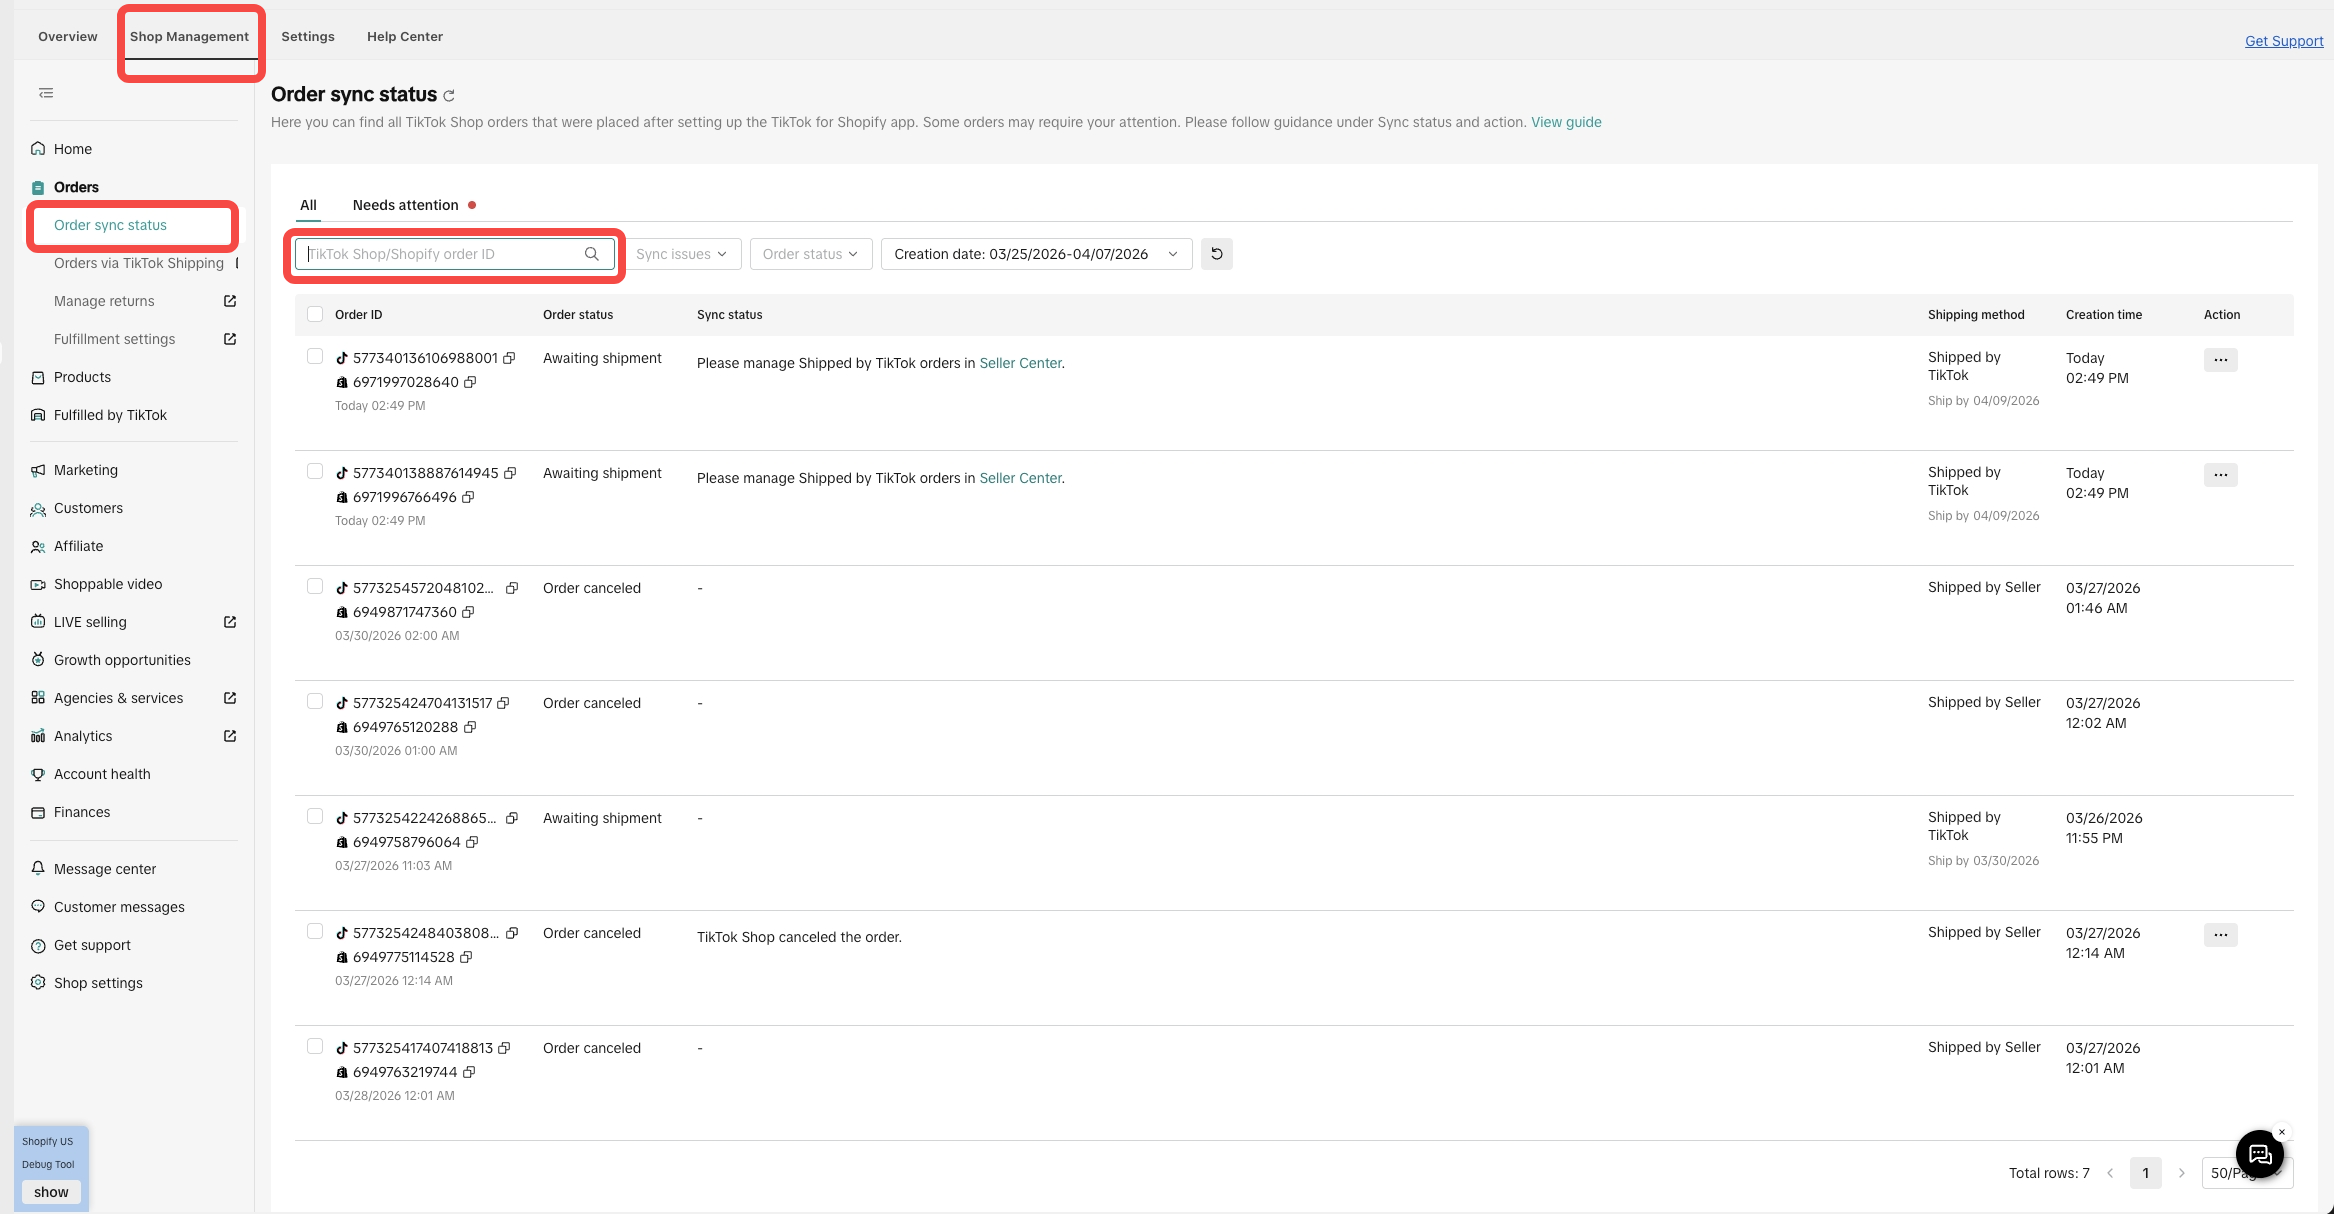Open Order sync status in sidebar
The image size is (2334, 1214).
[111, 225]
